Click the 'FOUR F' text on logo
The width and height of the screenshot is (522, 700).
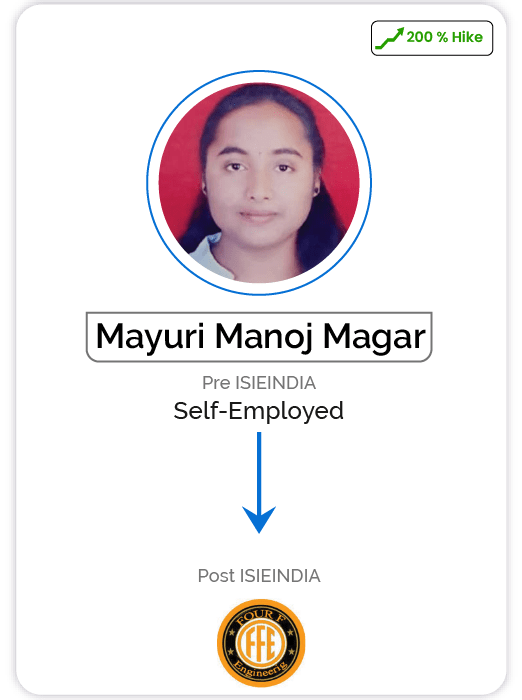click(261, 617)
